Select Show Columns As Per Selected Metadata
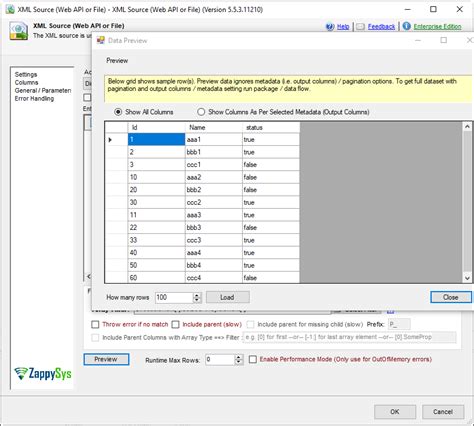This screenshot has height=426, width=474. pyautogui.click(x=201, y=112)
